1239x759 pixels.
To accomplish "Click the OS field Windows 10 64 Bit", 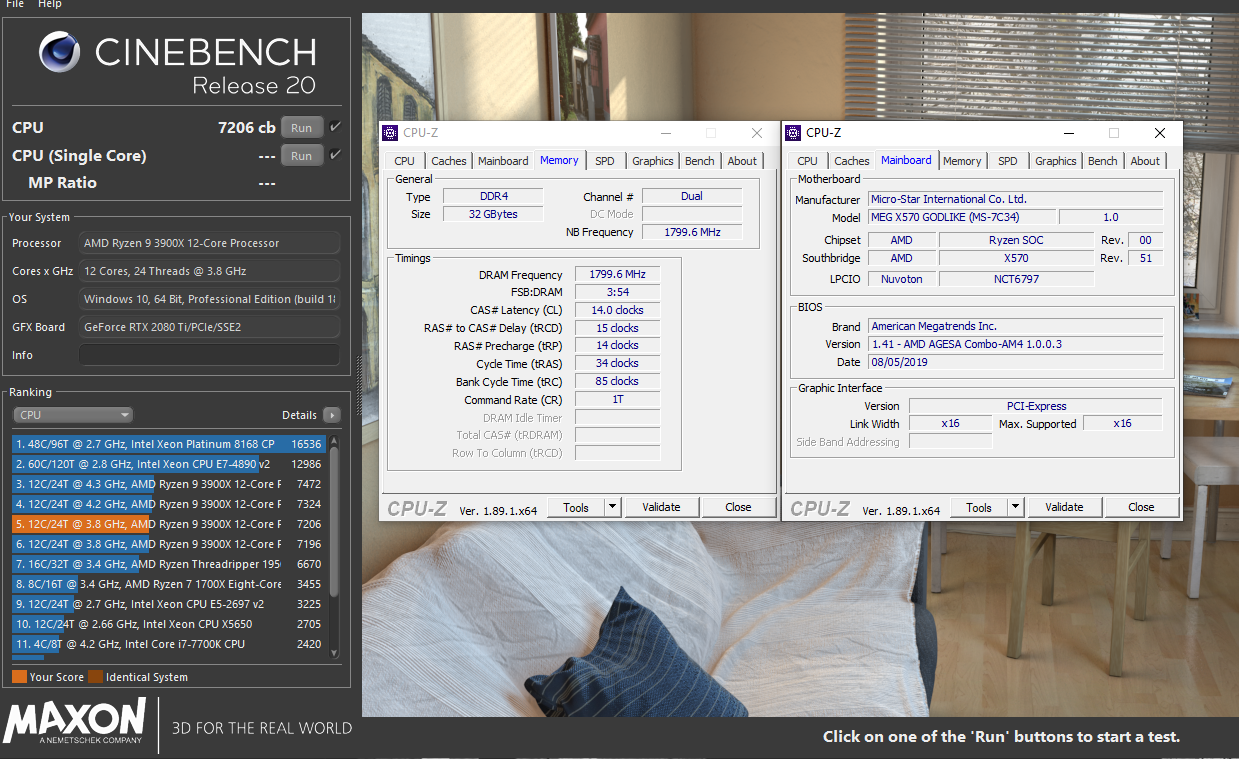I will pyautogui.click(x=209, y=299).
